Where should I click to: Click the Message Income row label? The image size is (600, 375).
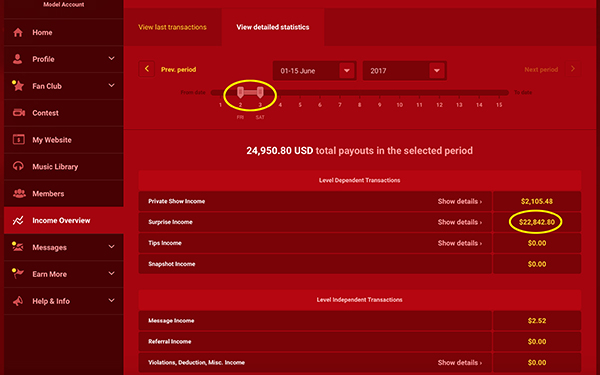pyautogui.click(x=171, y=321)
